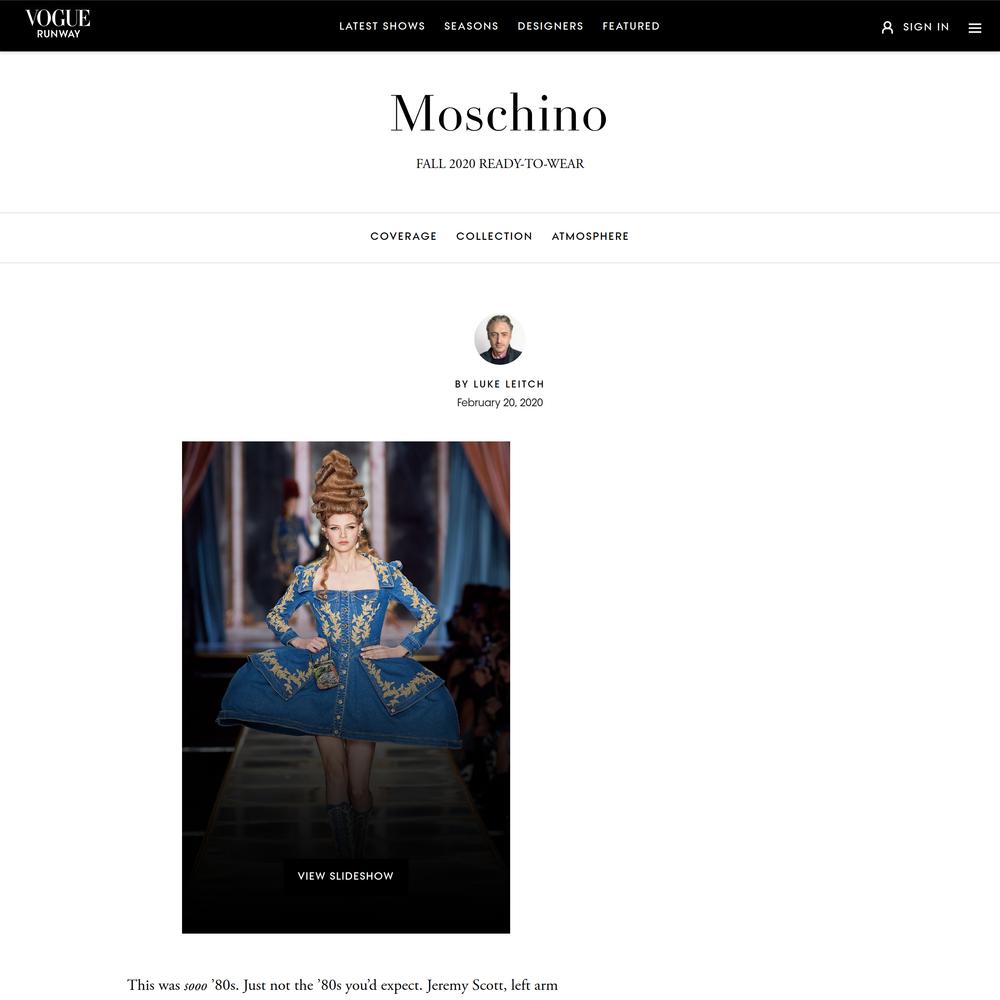Viewport: 1000px width, 1000px height.
Task: Click the February 20, 2020 date text
Action: pyautogui.click(x=499, y=402)
